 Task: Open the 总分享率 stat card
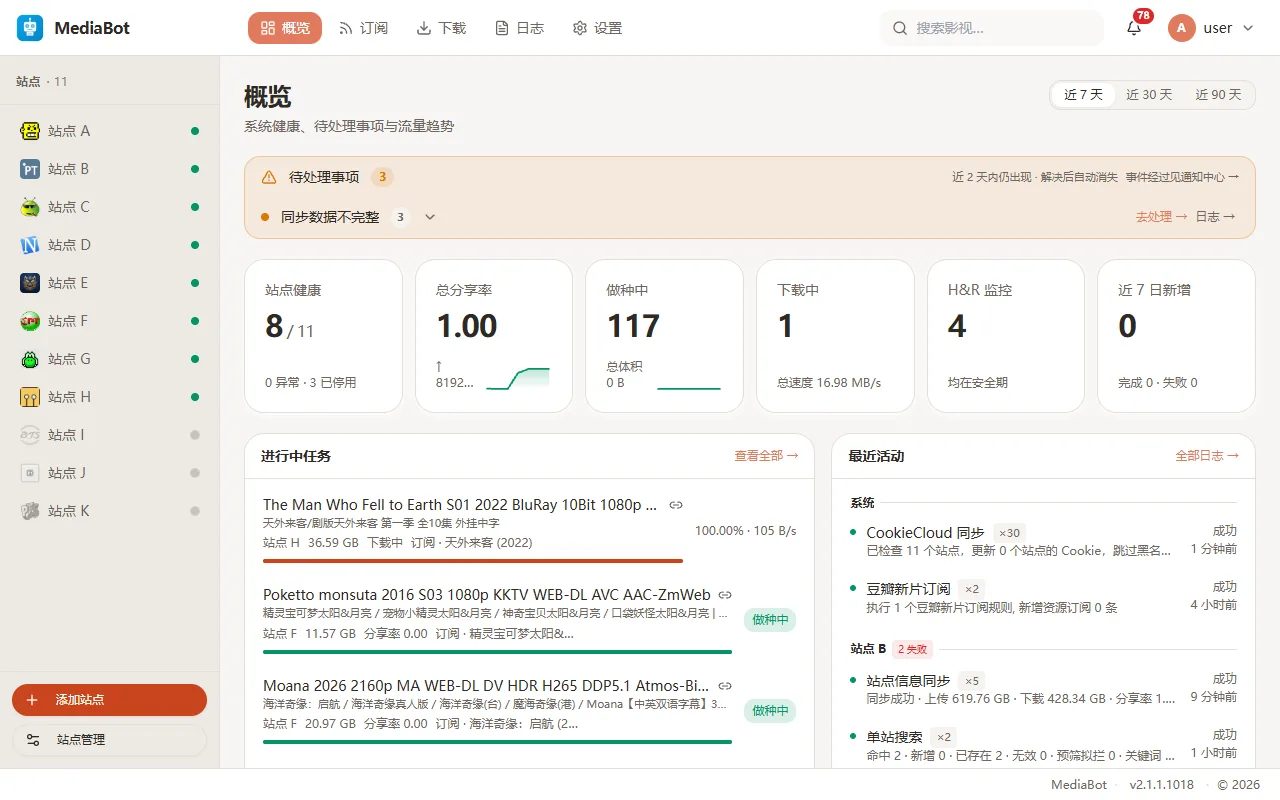(x=494, y=336)
